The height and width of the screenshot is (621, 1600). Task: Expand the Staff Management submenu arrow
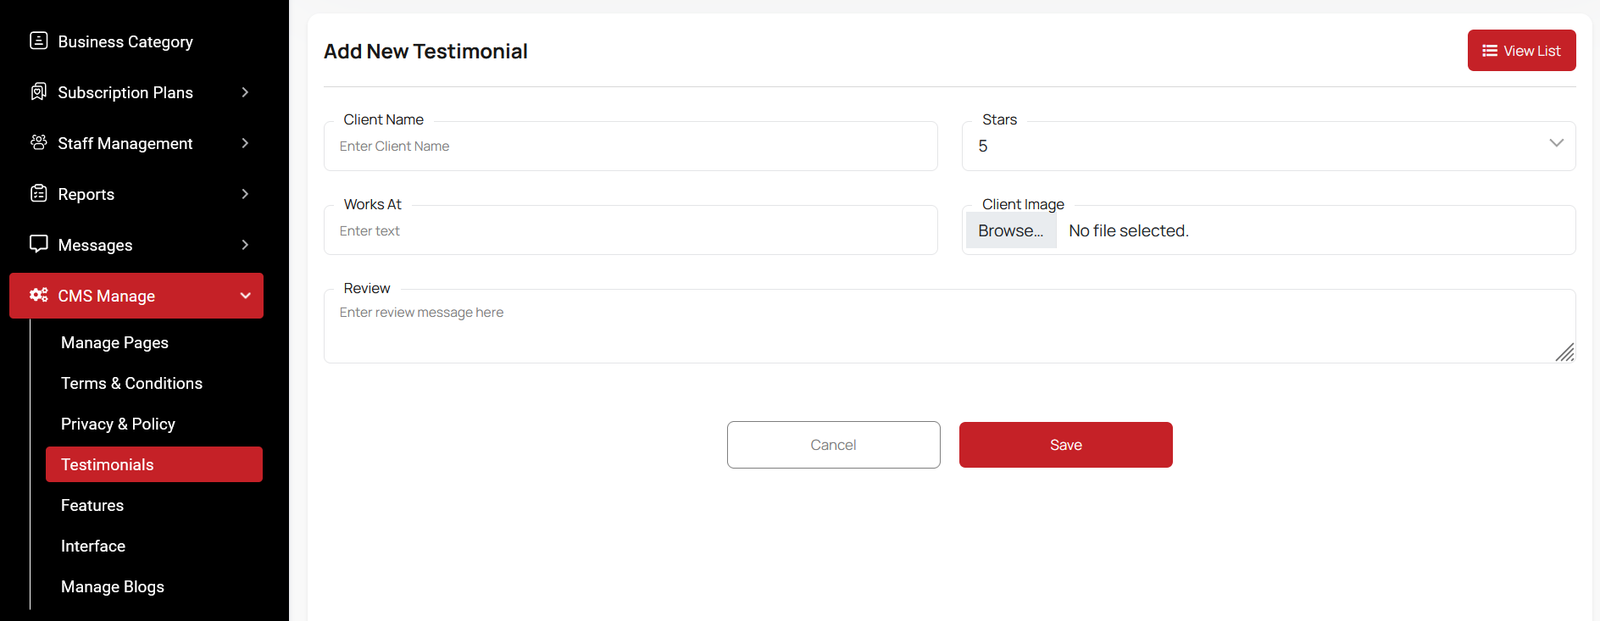[x=245, y=143]
